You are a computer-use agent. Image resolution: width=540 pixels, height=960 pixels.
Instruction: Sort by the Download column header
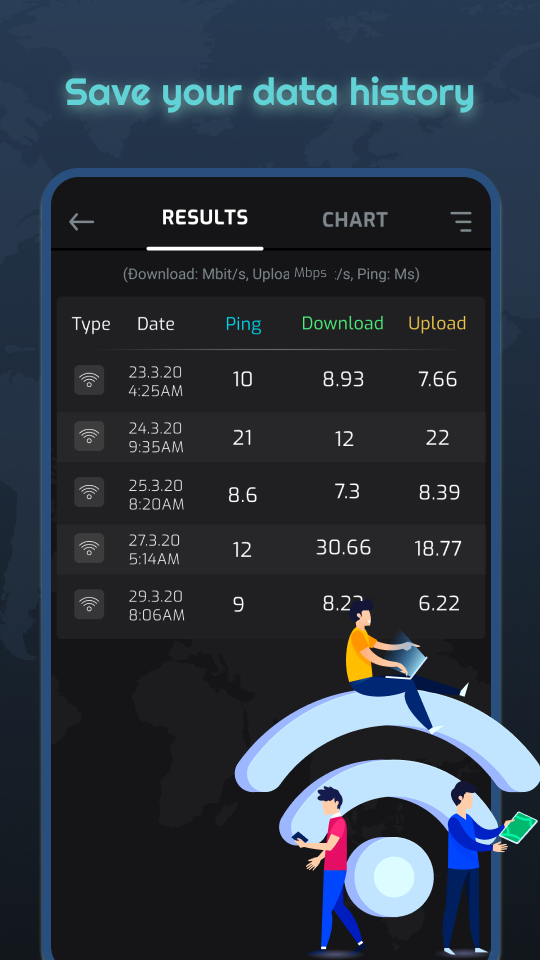point(343,323)
